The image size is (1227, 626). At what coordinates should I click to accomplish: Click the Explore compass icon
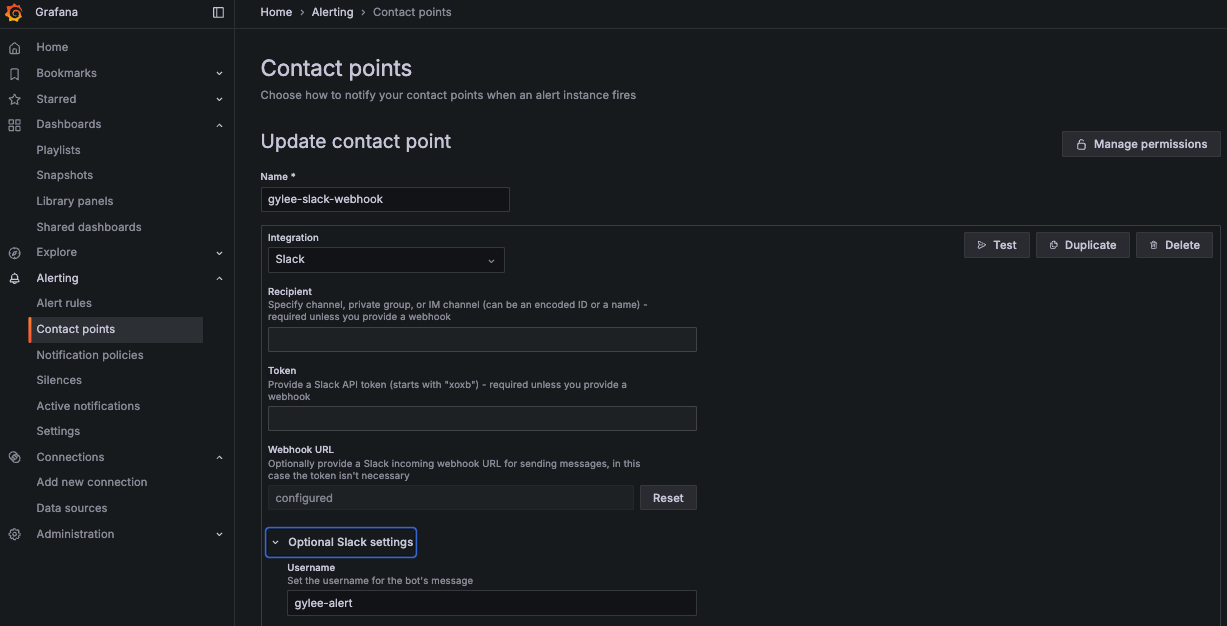coord(14,252)
